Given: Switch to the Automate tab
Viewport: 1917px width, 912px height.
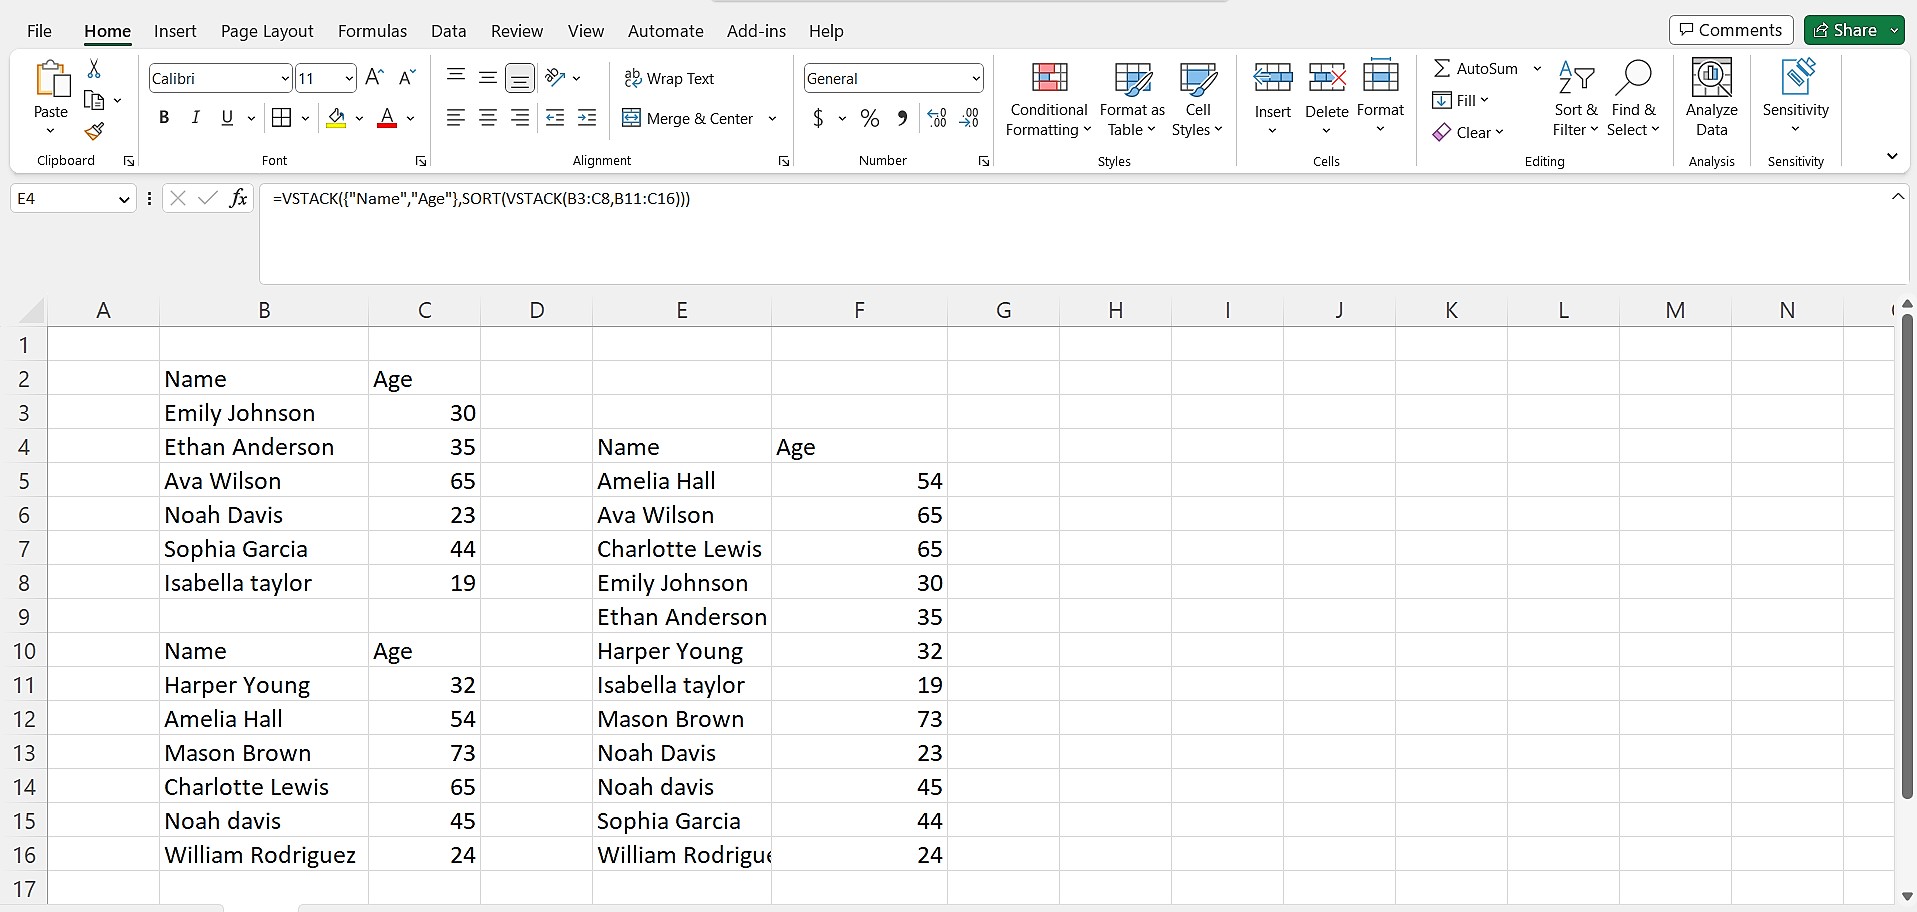Looking at the screenshot, I should [x=665, y=31].
